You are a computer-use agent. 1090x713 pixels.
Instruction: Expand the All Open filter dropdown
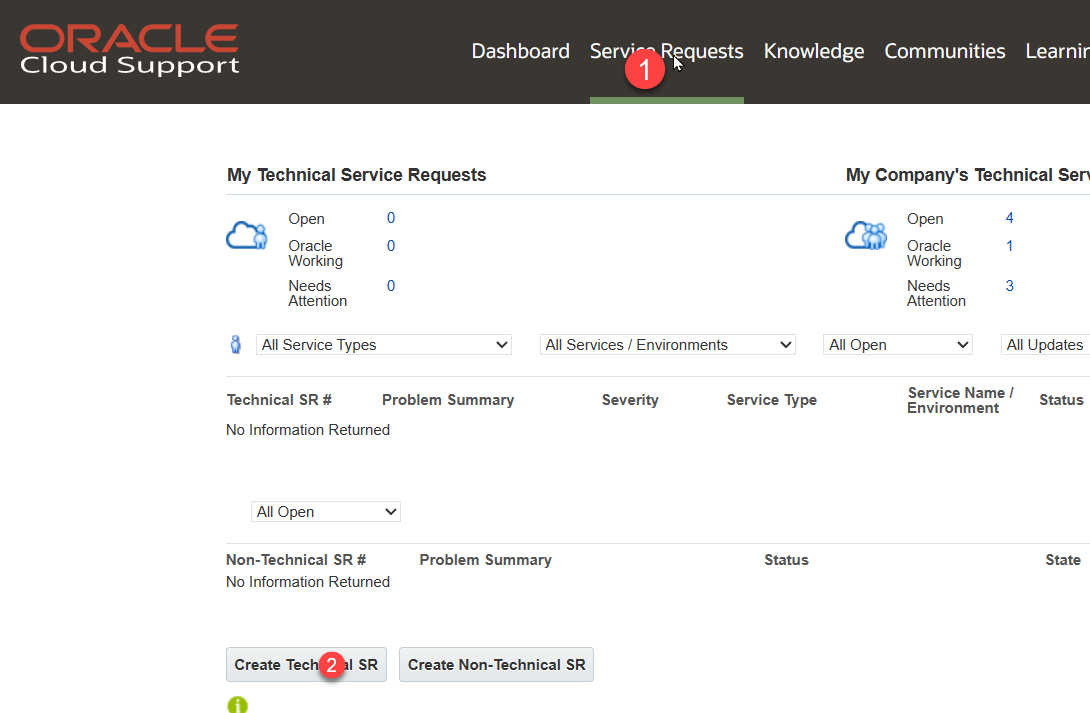[x=897, y=344]
